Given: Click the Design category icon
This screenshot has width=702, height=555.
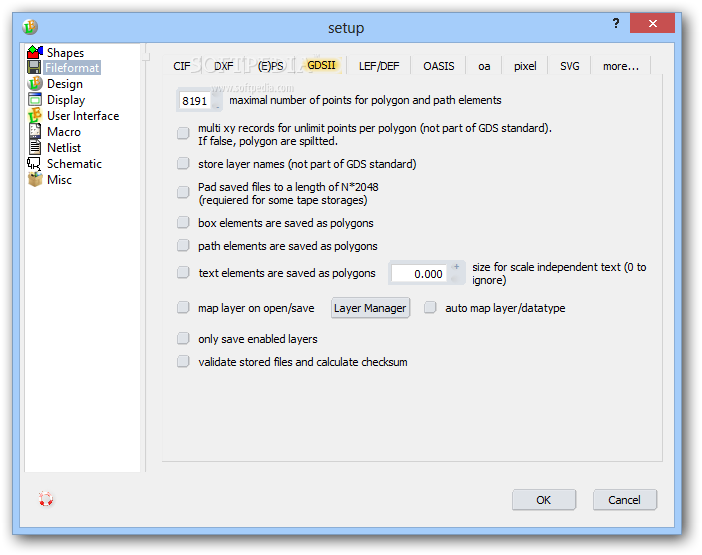Looking at the screenshot, I should pyautogui.click(x=34, y=84).
